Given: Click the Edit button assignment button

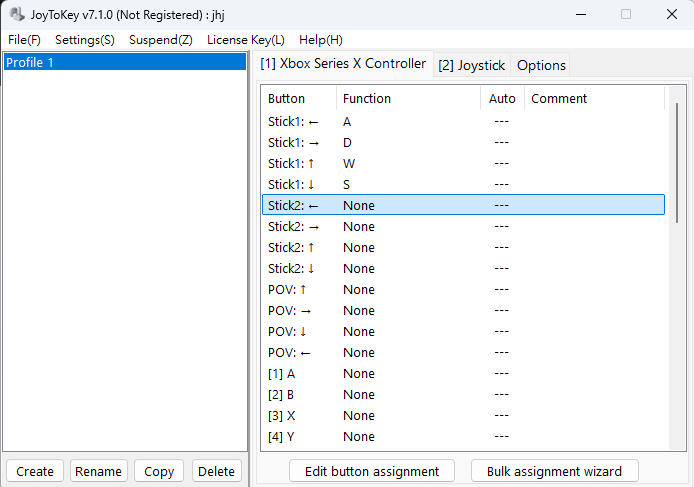Looking at the screenshot, I should pyautogui.click(x=372, y=471).
